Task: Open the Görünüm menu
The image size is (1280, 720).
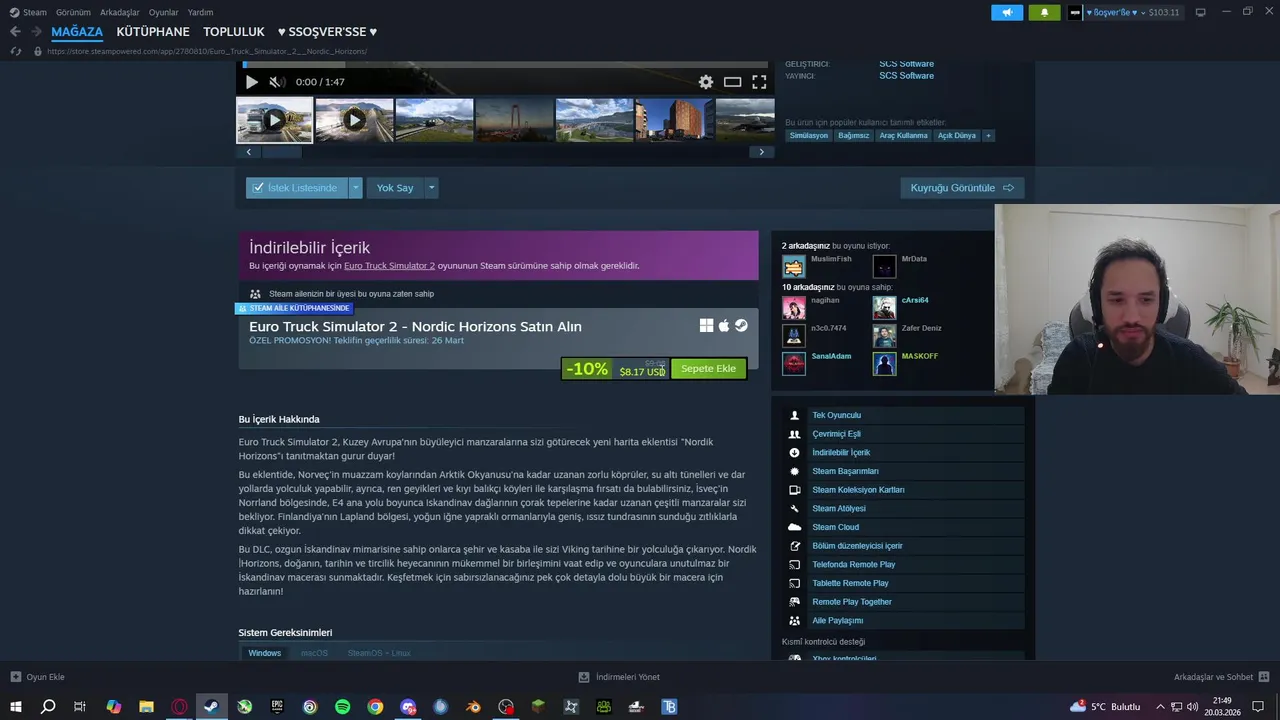Action: point(73,12)
